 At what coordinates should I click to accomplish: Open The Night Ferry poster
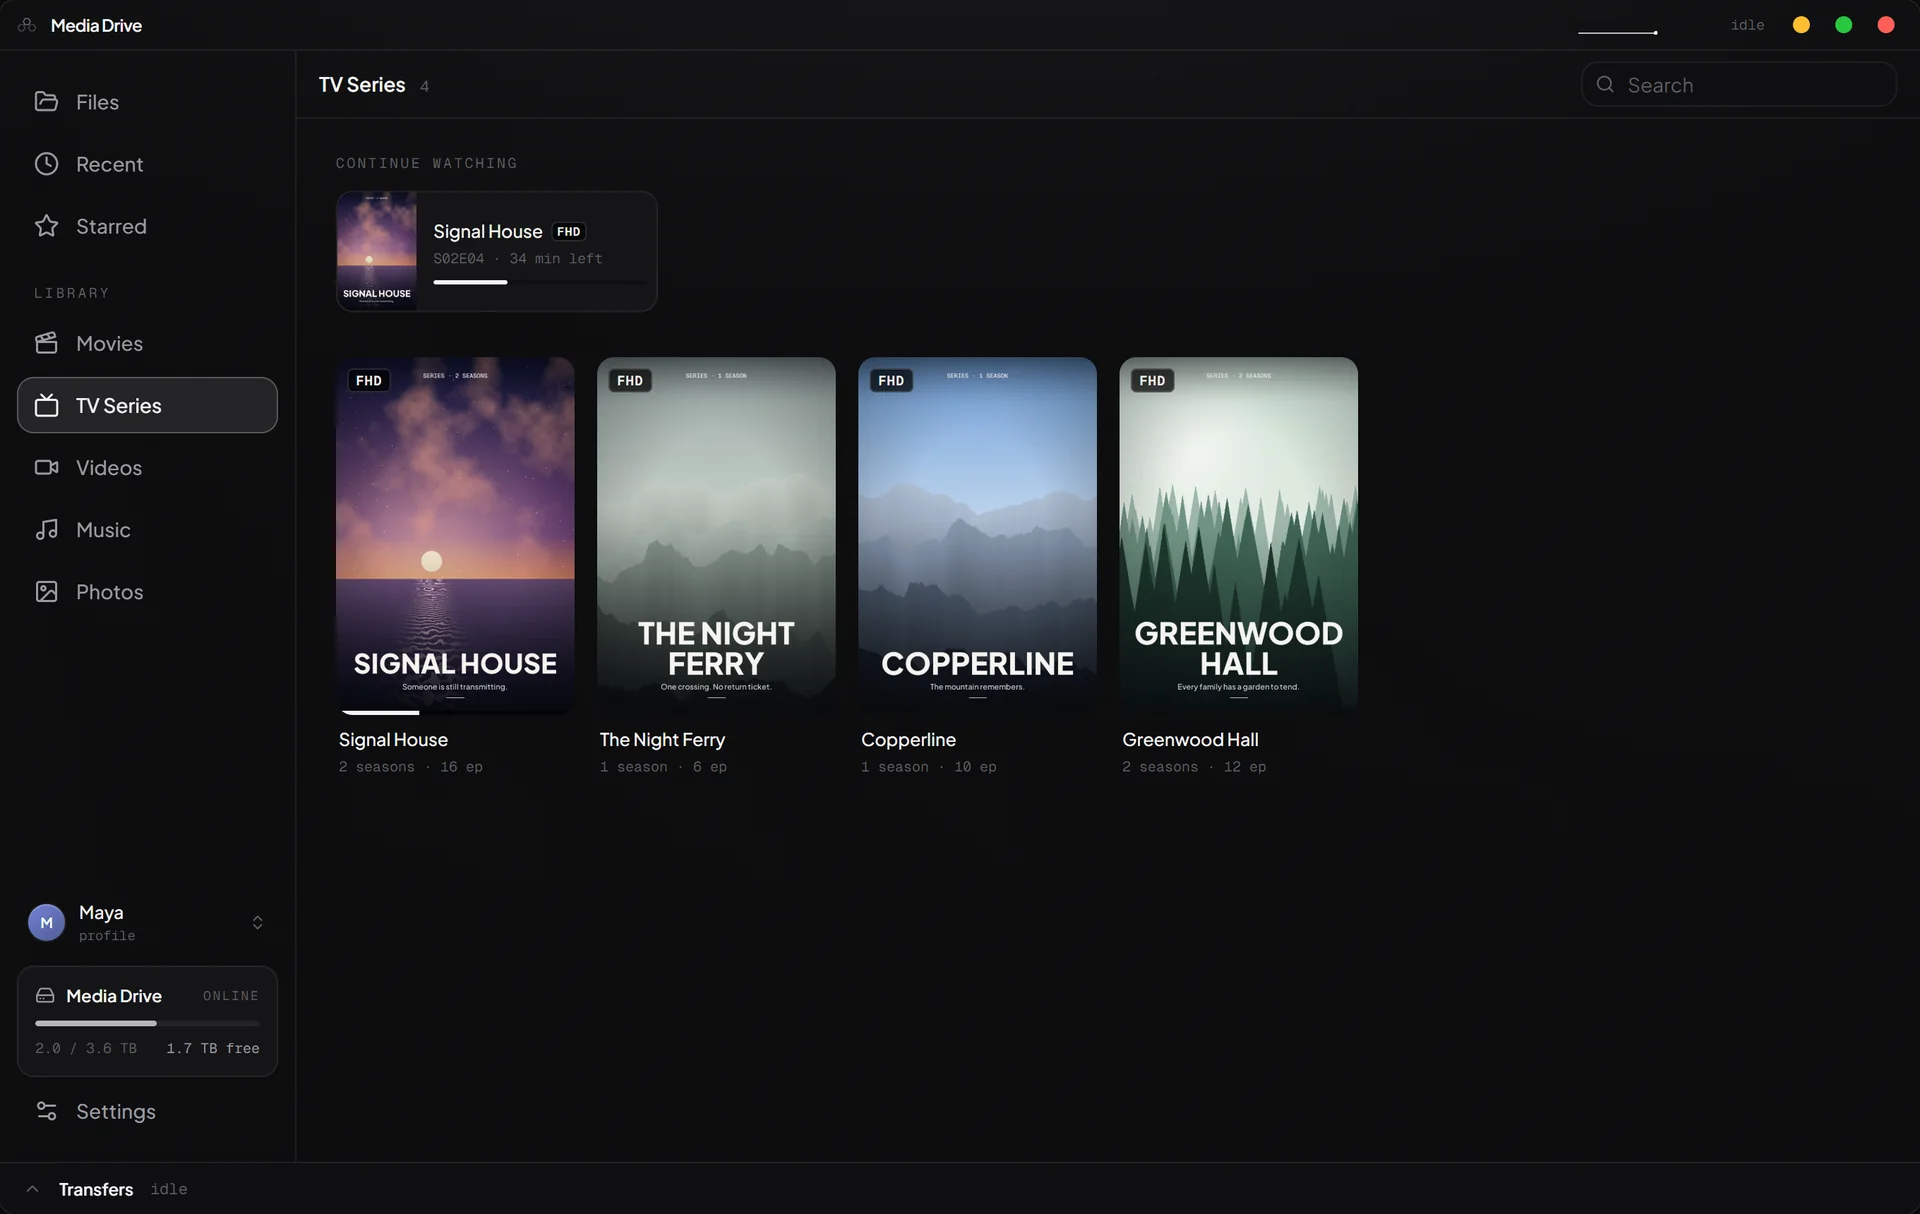[x=716, y=535]
